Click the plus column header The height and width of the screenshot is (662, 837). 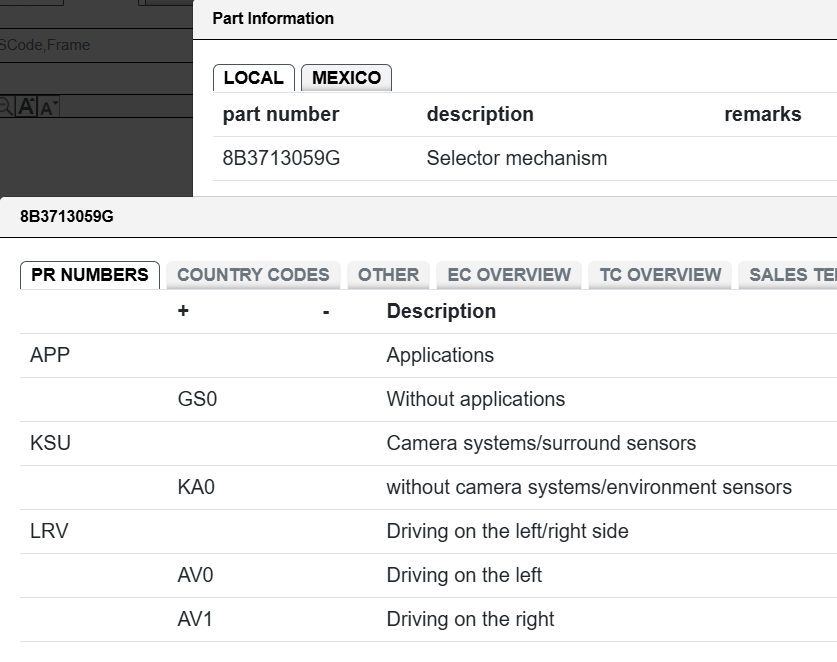(183, 311)
